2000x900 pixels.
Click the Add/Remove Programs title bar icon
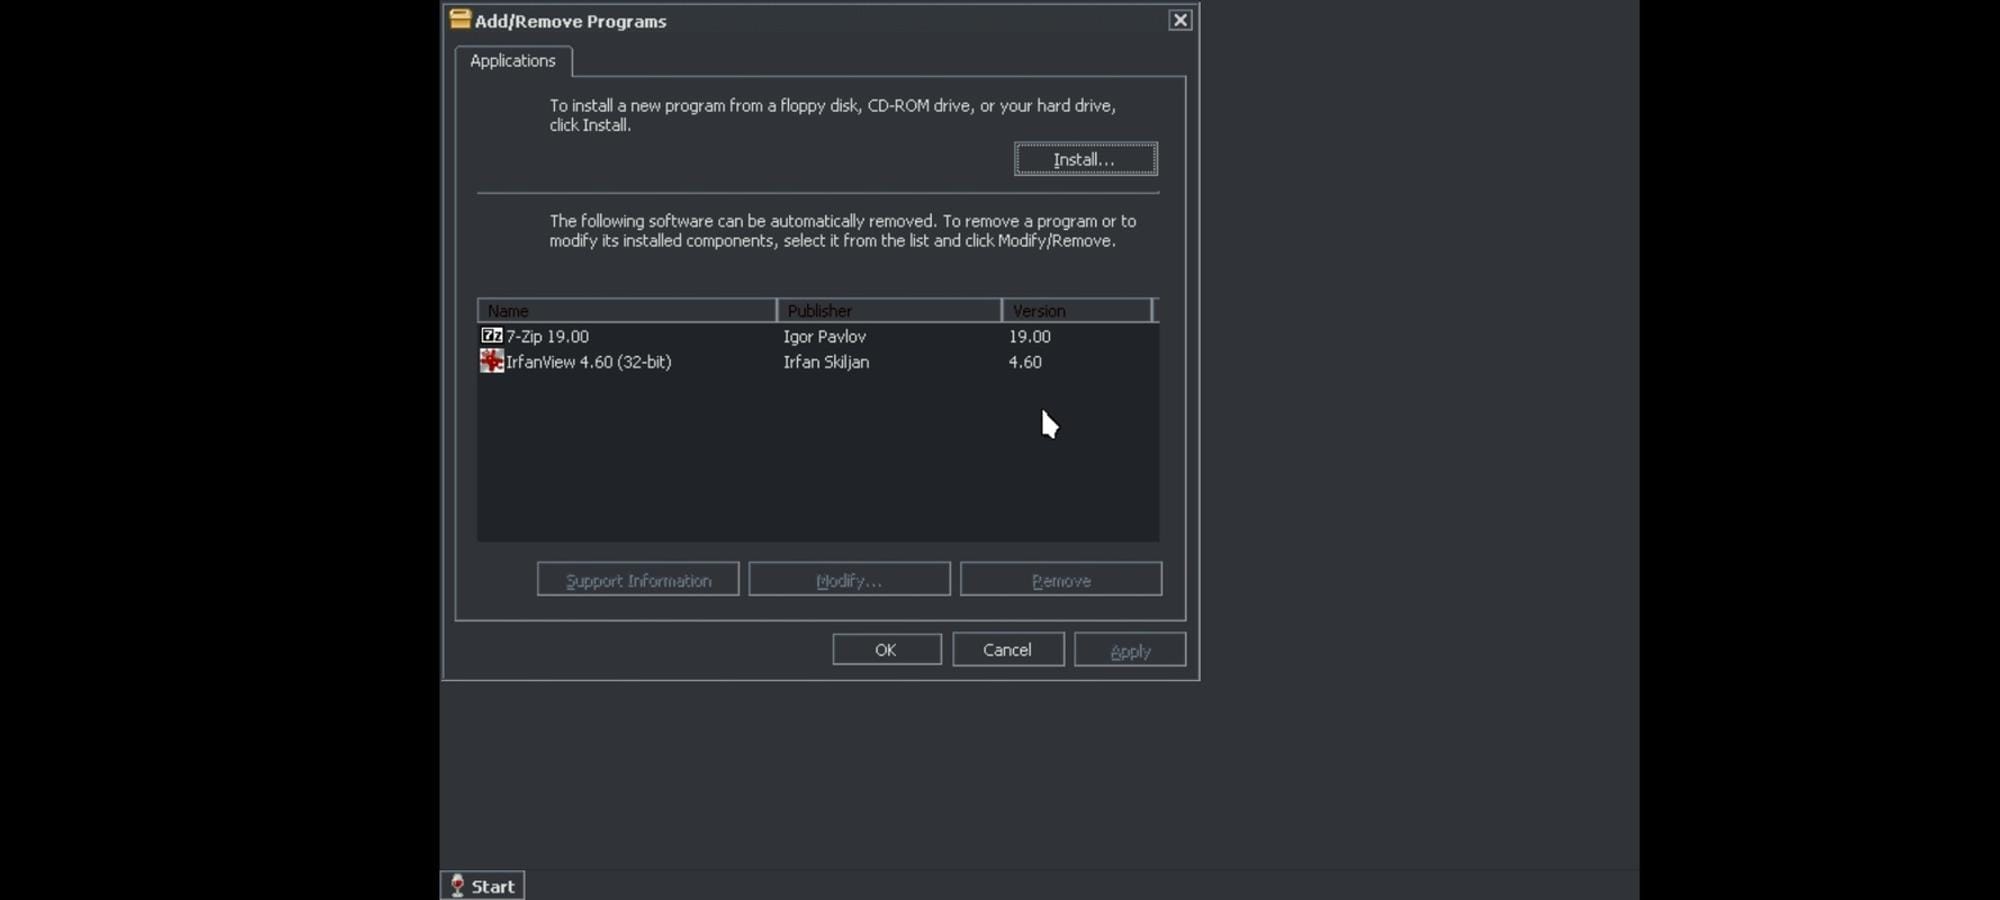pyautogui.click(x=460, y=19)
